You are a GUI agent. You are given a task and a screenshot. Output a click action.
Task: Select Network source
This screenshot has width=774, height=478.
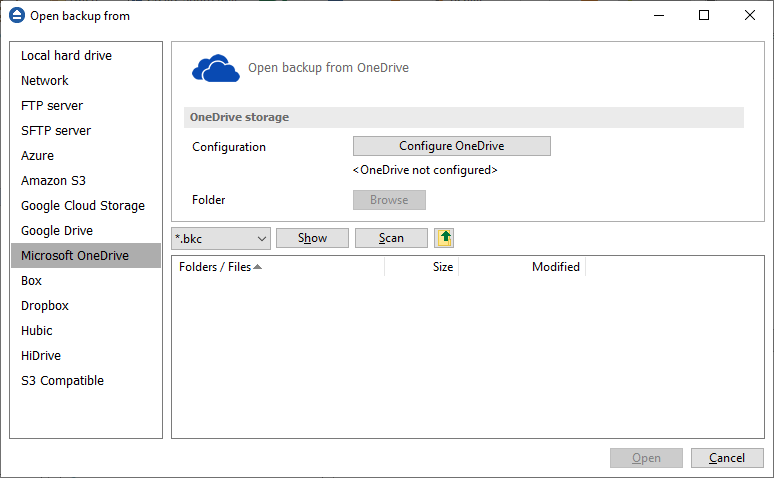86,80
